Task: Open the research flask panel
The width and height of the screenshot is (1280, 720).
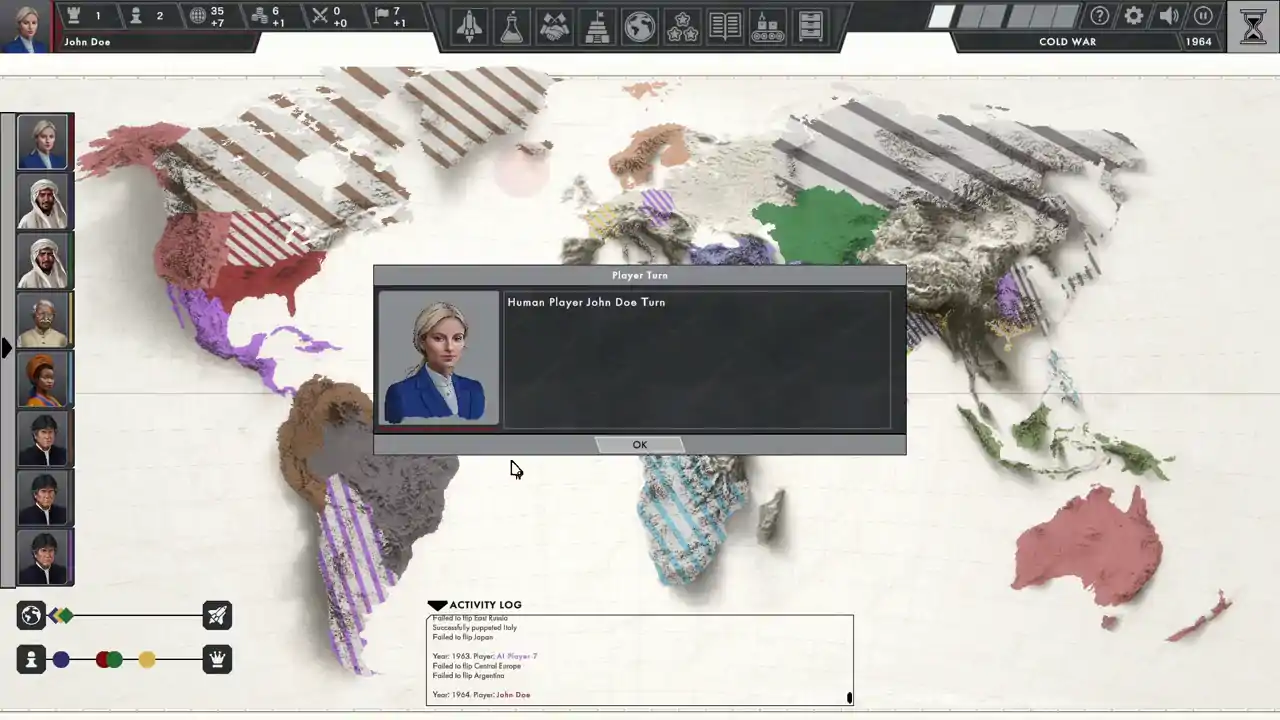Action: tap(512, 25)
